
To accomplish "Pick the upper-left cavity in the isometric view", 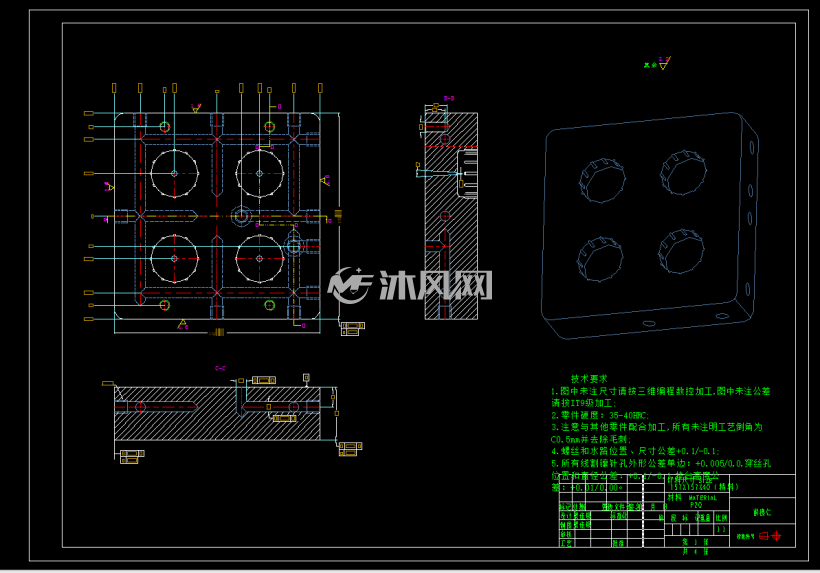I will (602, 181).
